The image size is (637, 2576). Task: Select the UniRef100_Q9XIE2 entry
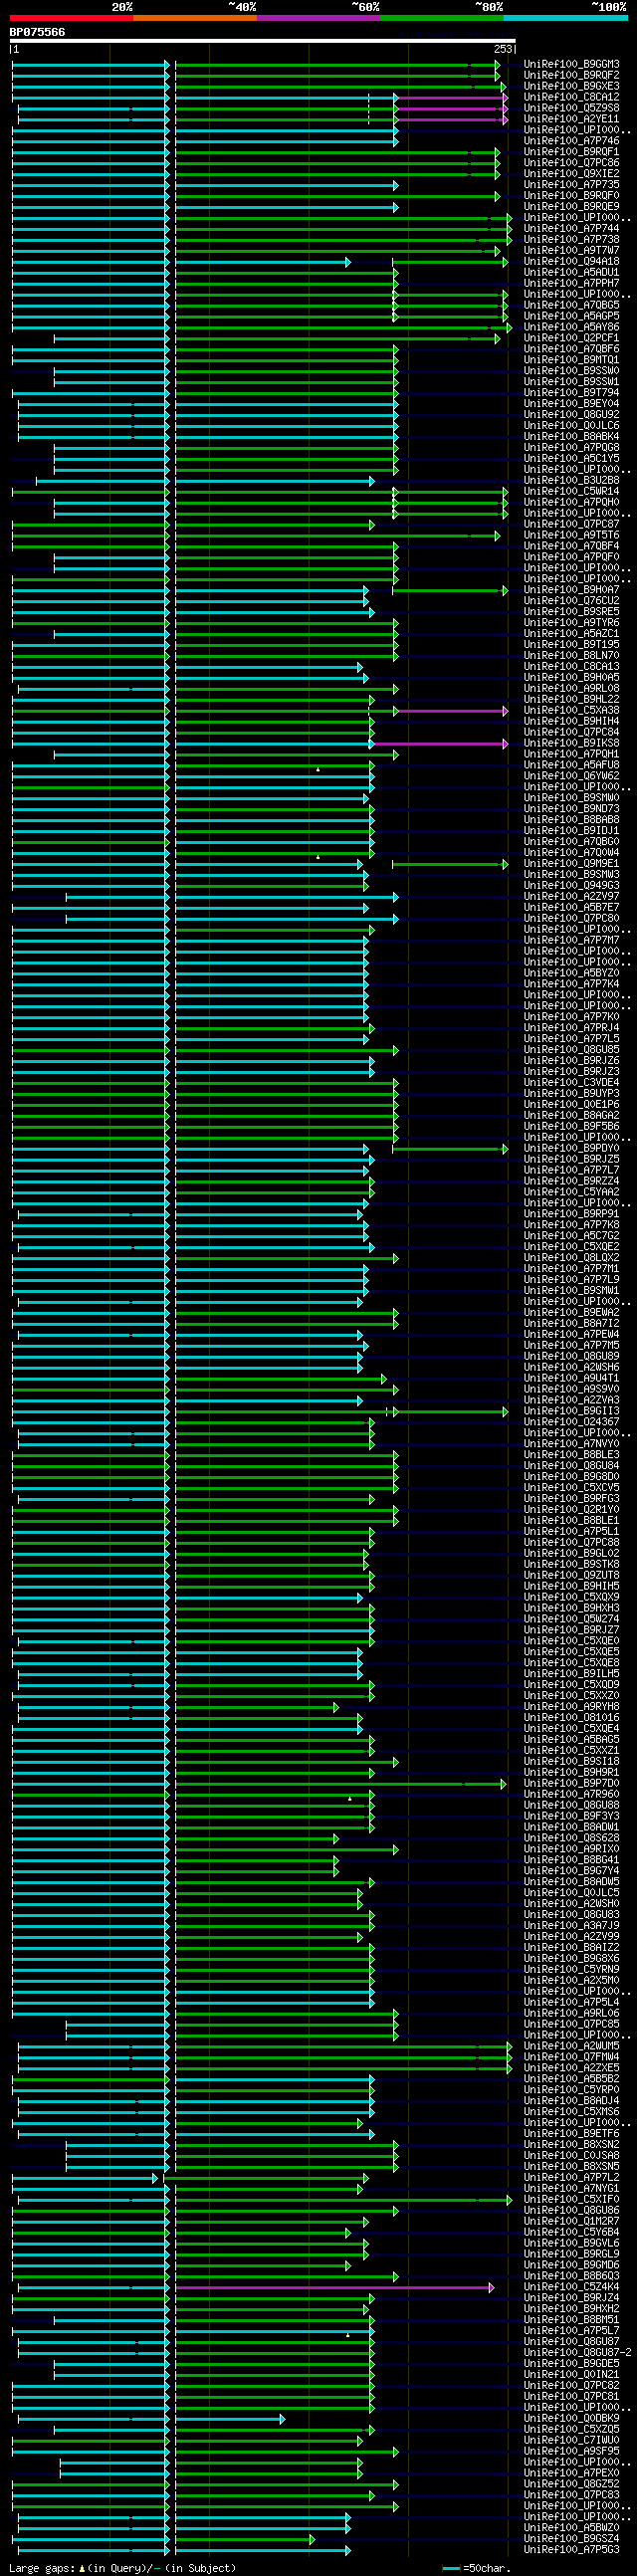pos(571,174)
